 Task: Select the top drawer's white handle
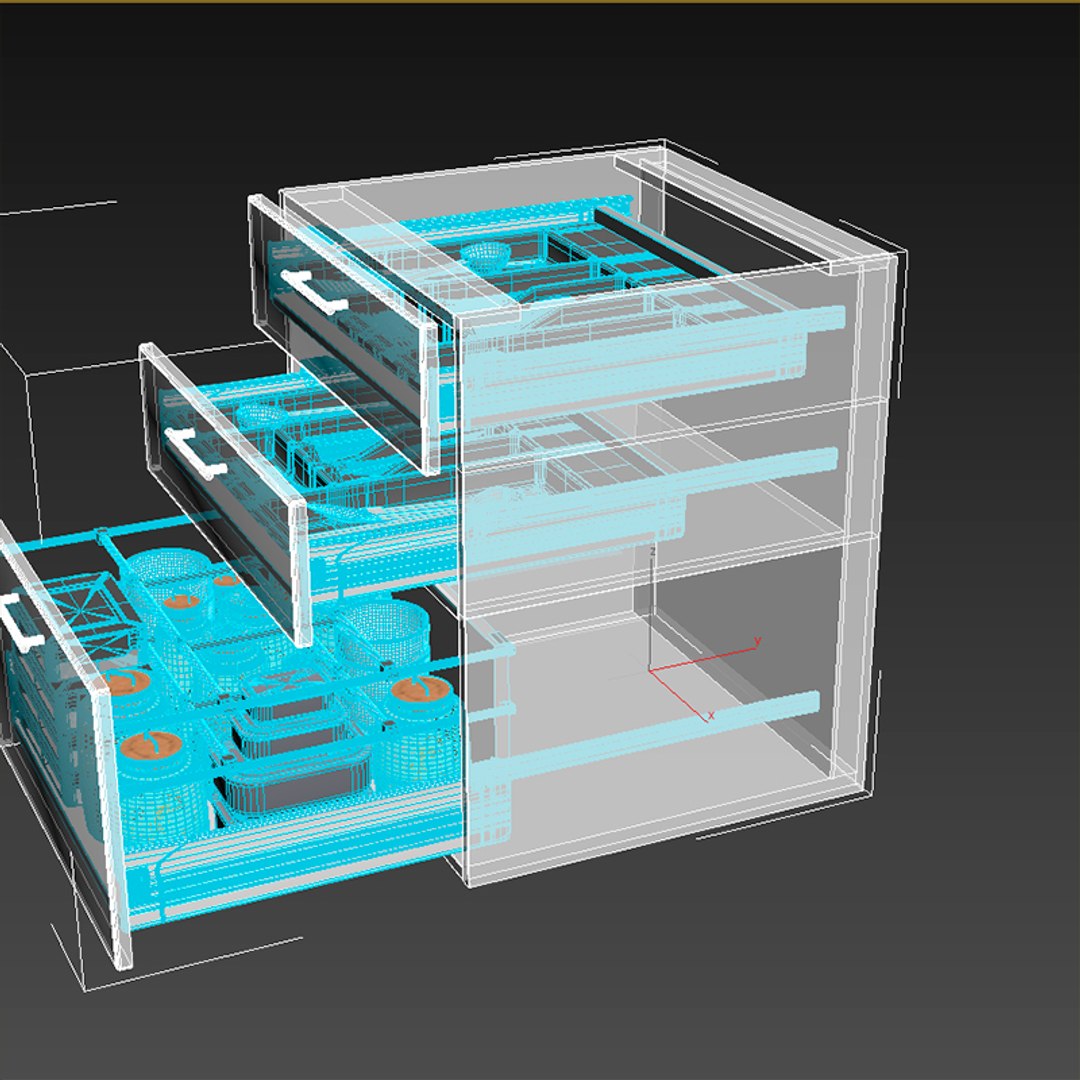(x=313, y=292)
